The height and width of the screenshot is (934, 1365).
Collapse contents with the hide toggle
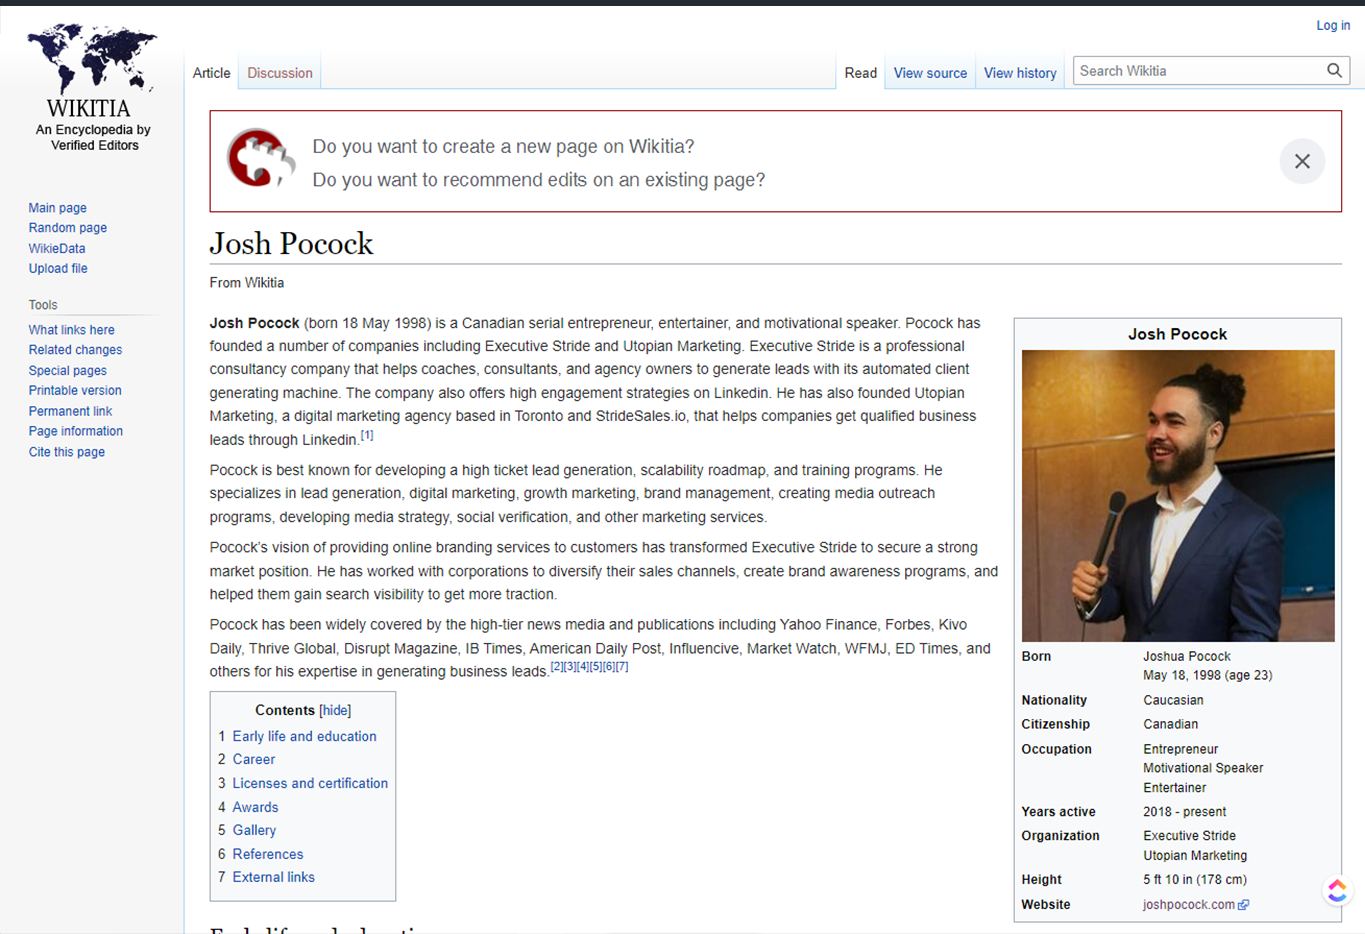[x=335, y=710]
